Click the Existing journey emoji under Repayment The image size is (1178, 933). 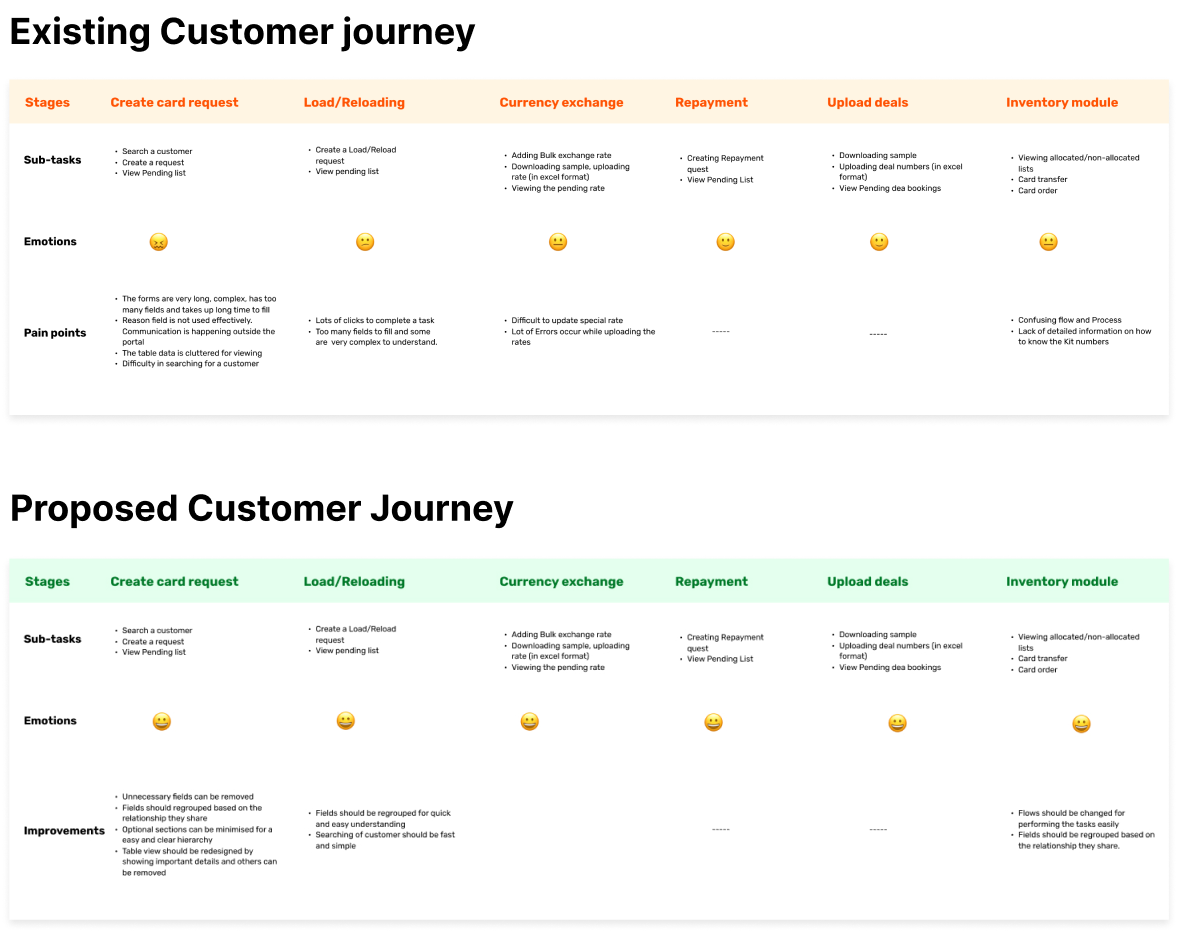[x=726, y=242]
